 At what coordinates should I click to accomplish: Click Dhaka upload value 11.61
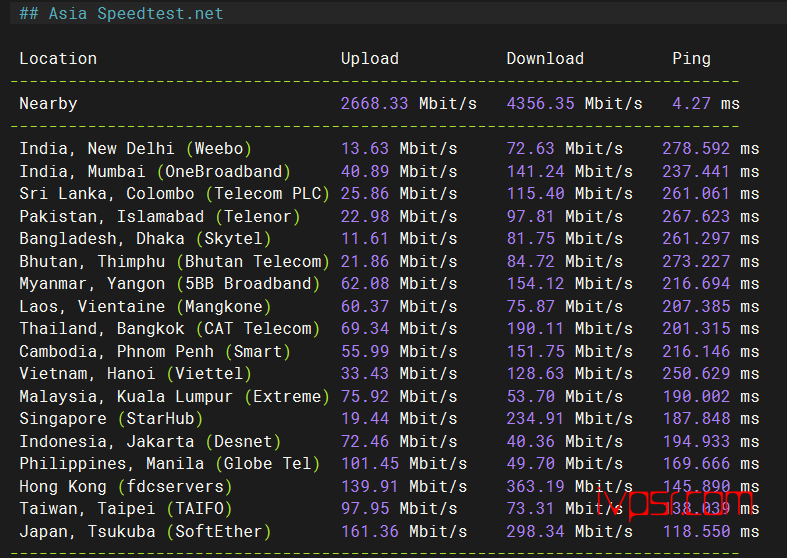coord(365,239)
